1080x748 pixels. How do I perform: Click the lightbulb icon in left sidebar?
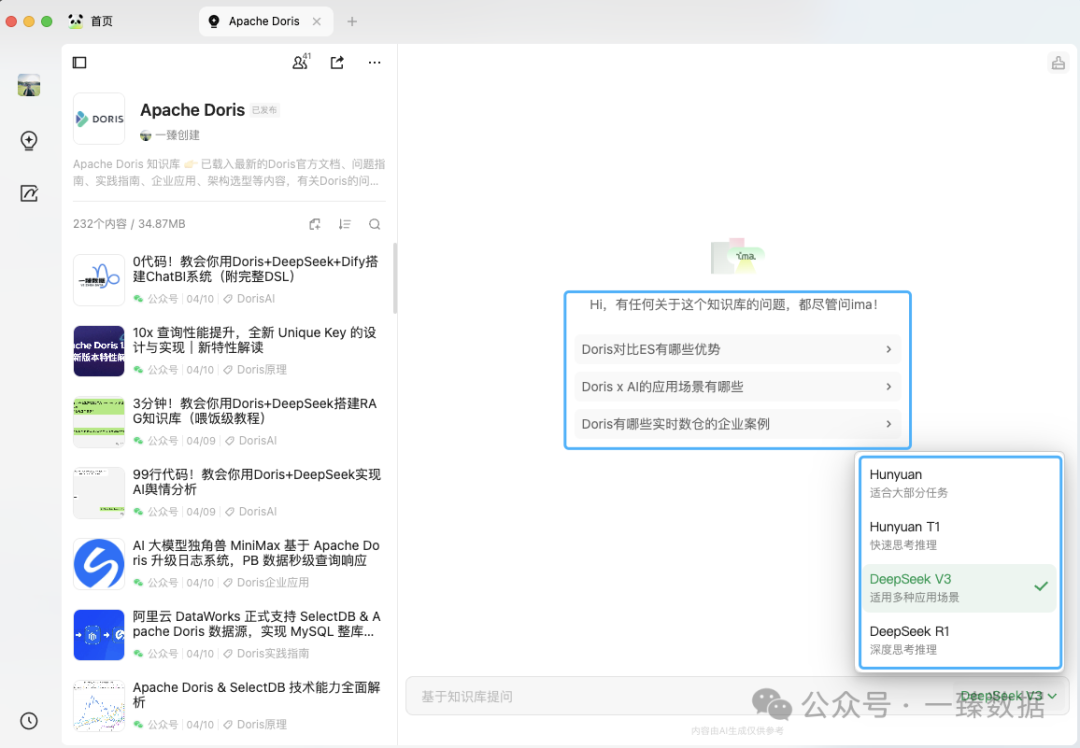[x=29, y=141]
